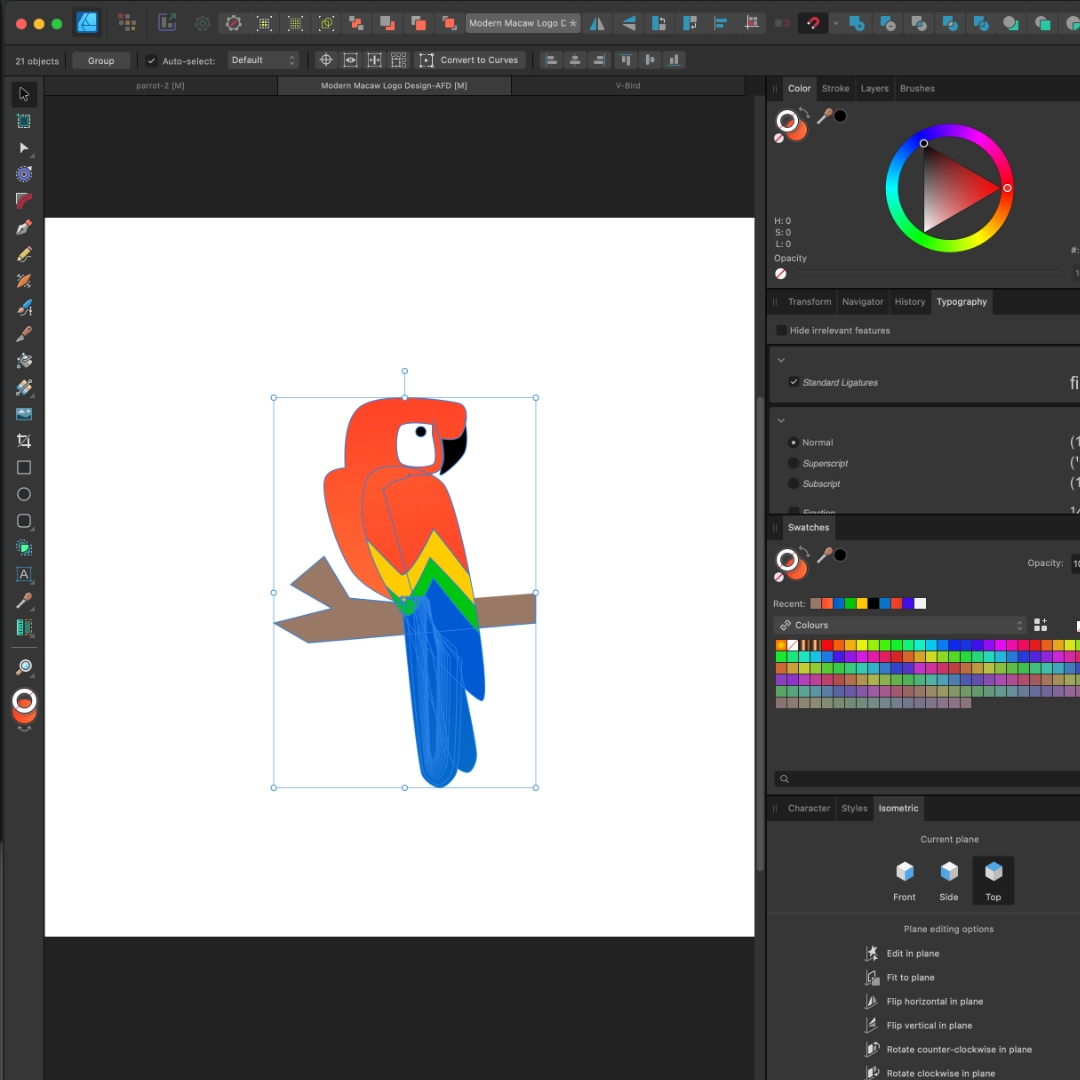This screenshot has height=1080, width=1080.
Task: Collapse the ligatures section chevron
Action: pyautogui.click(x=781, y=360)
